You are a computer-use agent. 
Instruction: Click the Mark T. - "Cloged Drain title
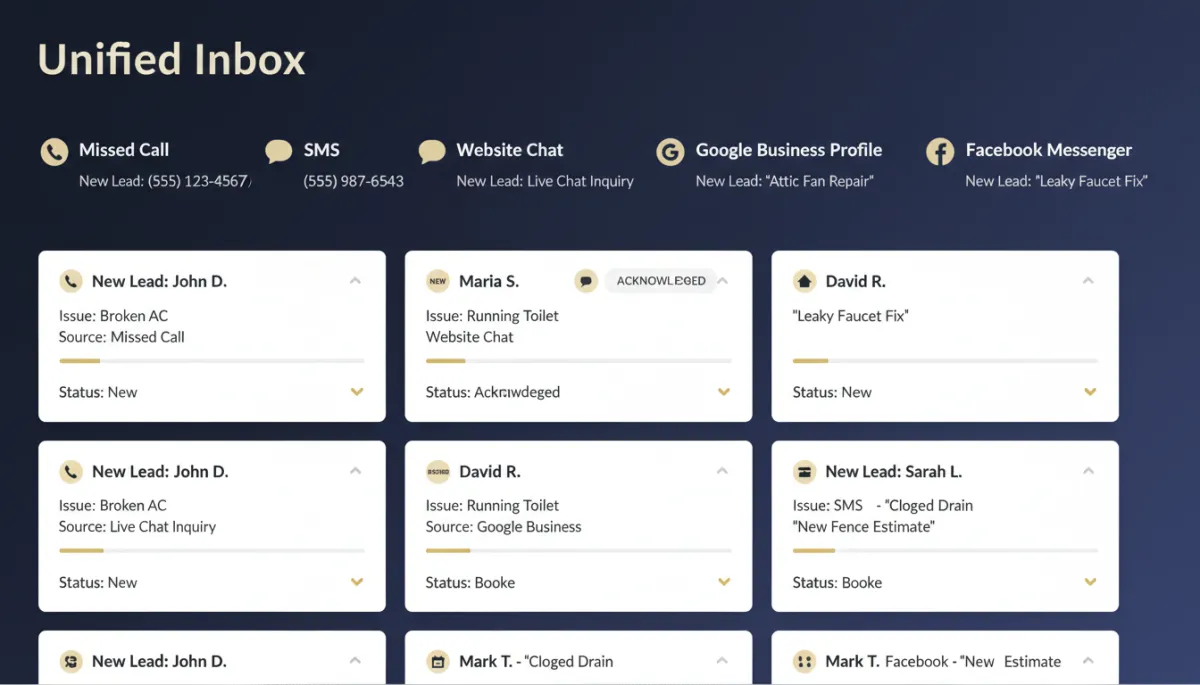[x=536, y=661]
